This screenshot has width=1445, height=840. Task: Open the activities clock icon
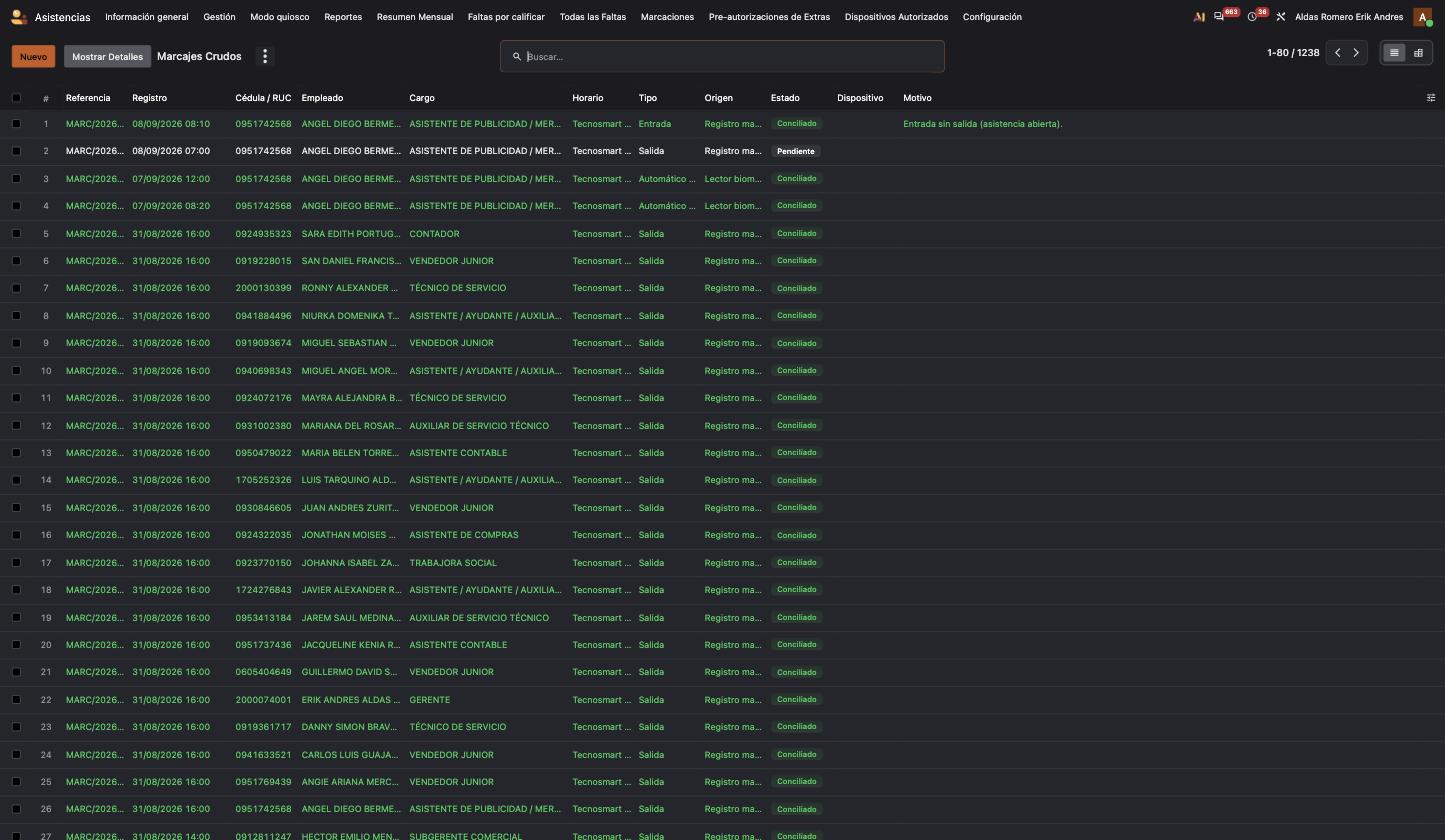[x=1252, y=17]
